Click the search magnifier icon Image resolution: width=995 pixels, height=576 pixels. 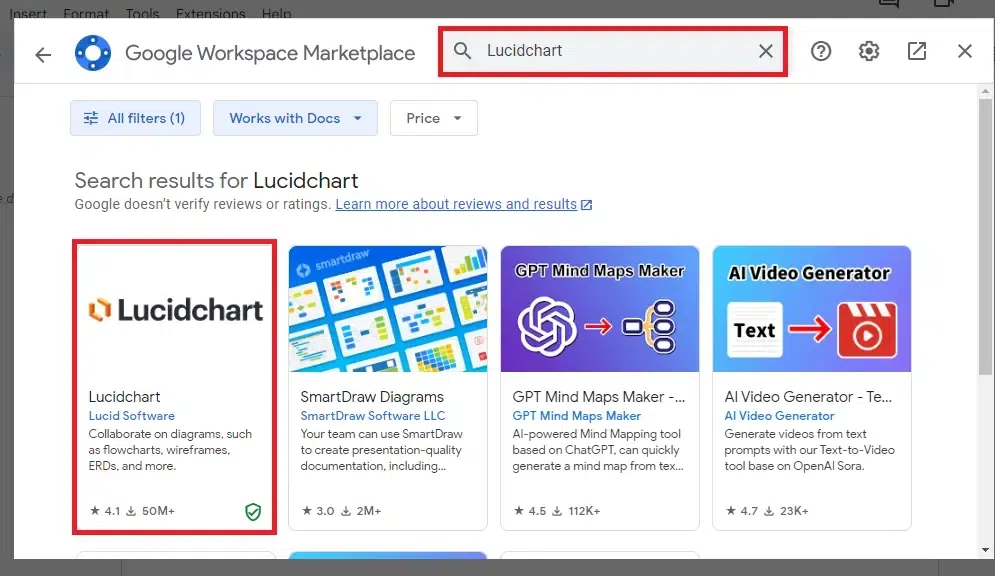tap(463, 51)
